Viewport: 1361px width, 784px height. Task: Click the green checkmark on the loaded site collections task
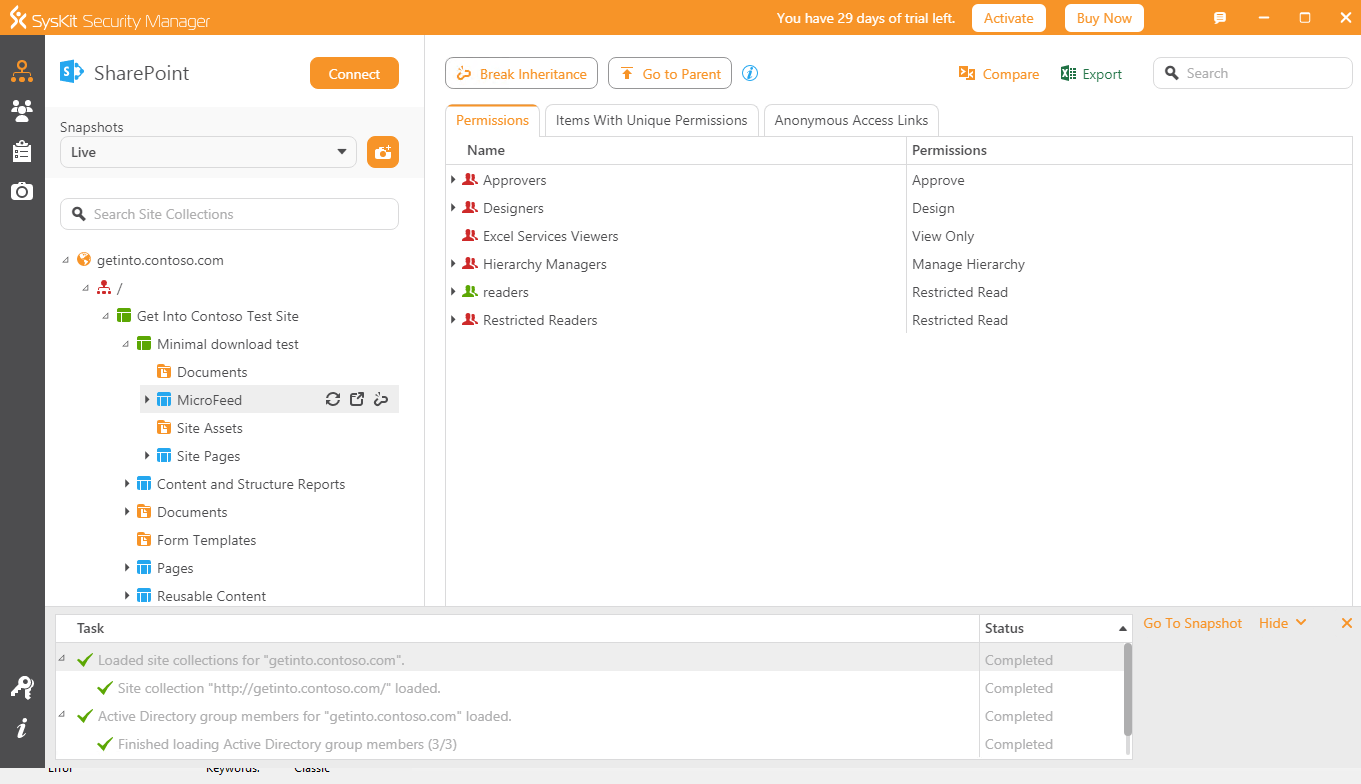click(x=84, y=660)
